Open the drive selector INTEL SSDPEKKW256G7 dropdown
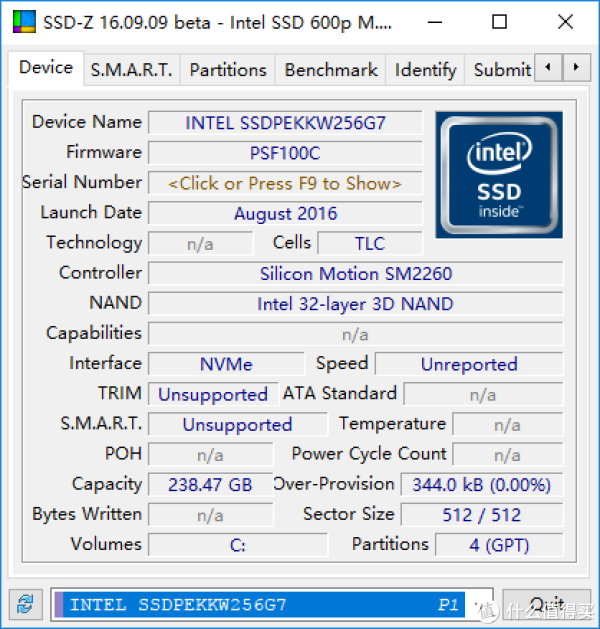Image resolution: width=600 pixels, height=629 pixels. tap(272, 604)
